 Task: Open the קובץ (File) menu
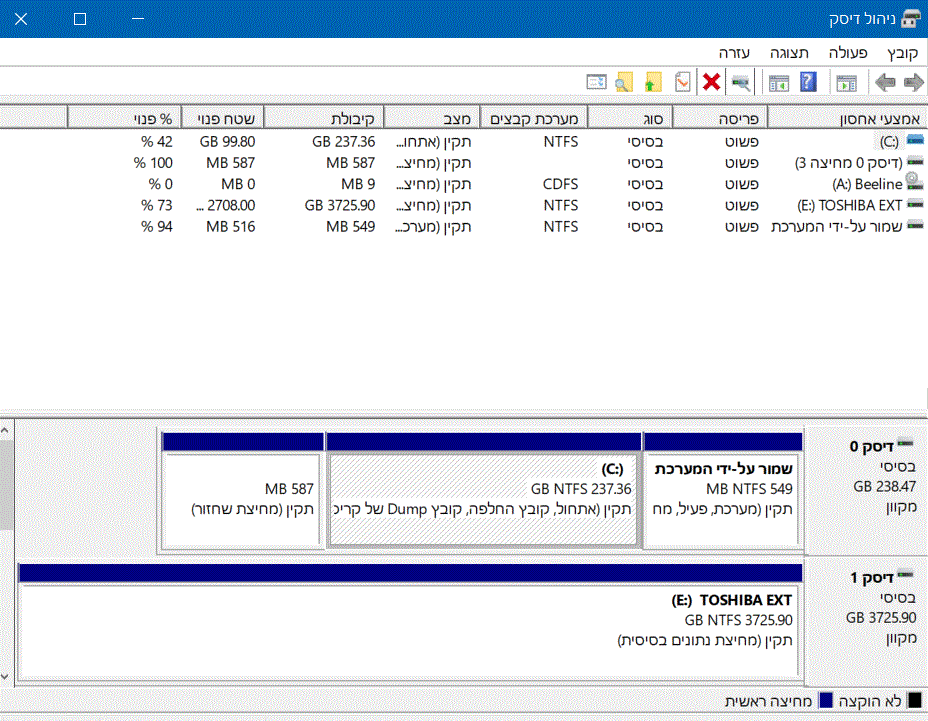[901, 52]
